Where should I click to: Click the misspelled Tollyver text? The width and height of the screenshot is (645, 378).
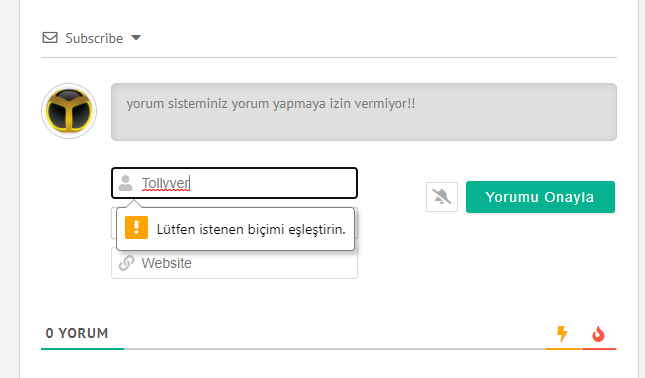click(x=166, y=183)
